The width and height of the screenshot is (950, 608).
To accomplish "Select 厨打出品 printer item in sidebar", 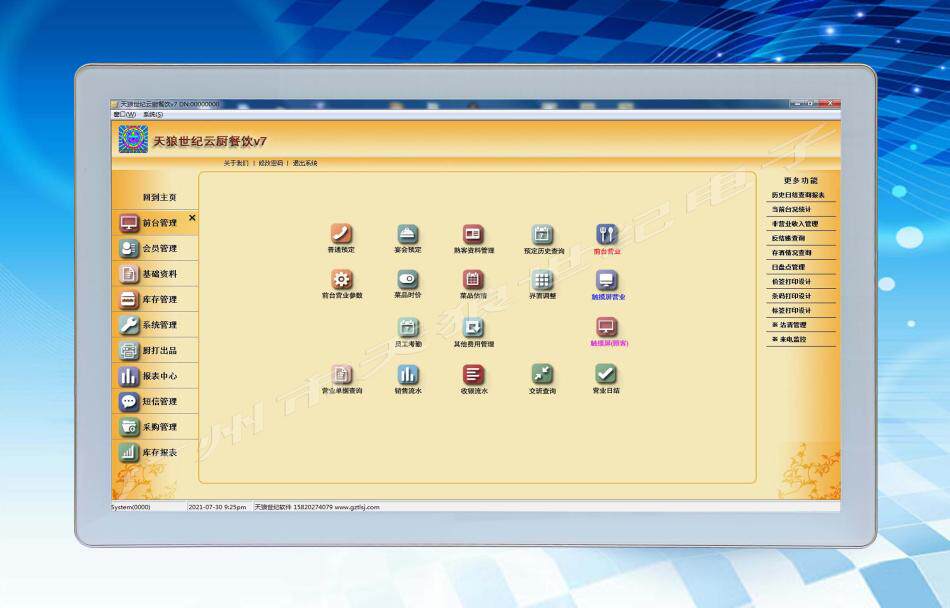I will 155,350.
